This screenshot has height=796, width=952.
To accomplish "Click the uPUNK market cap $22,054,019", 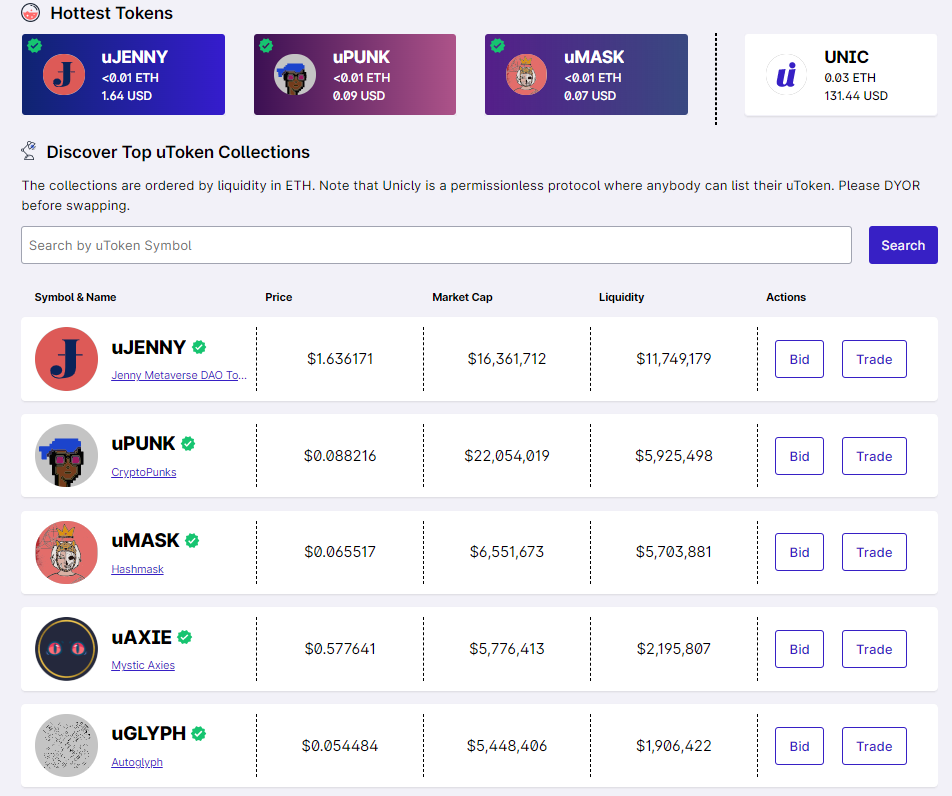I will pos(507,455).
